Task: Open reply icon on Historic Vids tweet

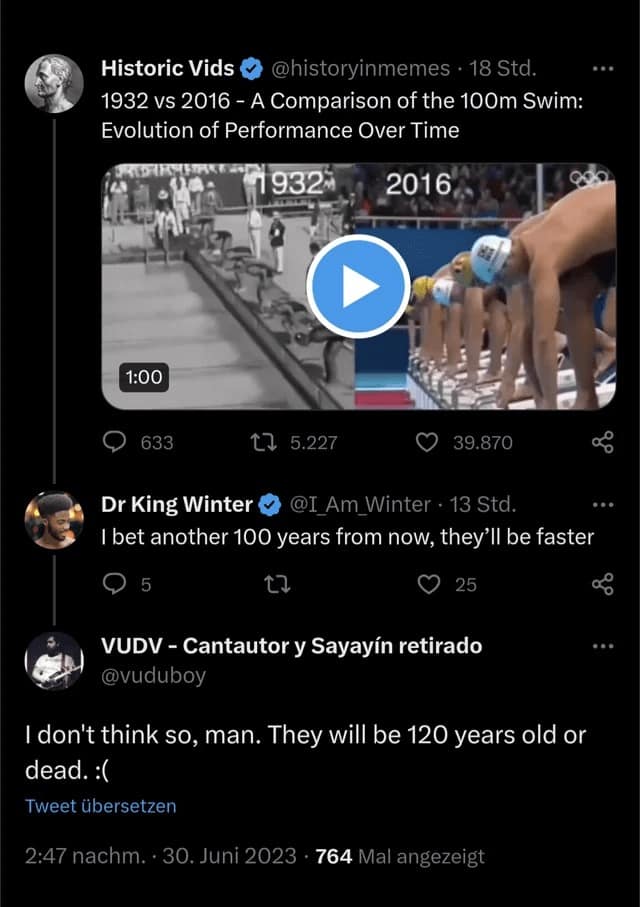Action: [114, 442]
